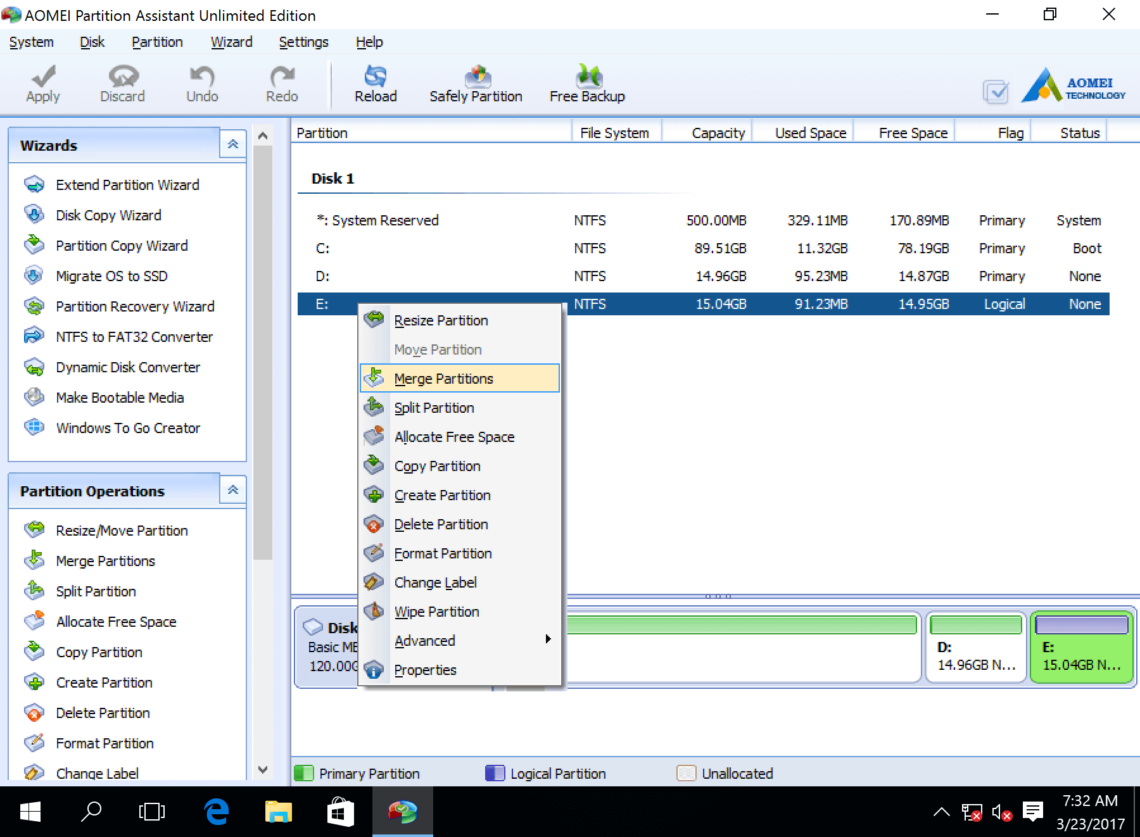The image size is (1140, 837).
Task: Launch Free Backup from the toolbar
Action: tap(587, 84)
